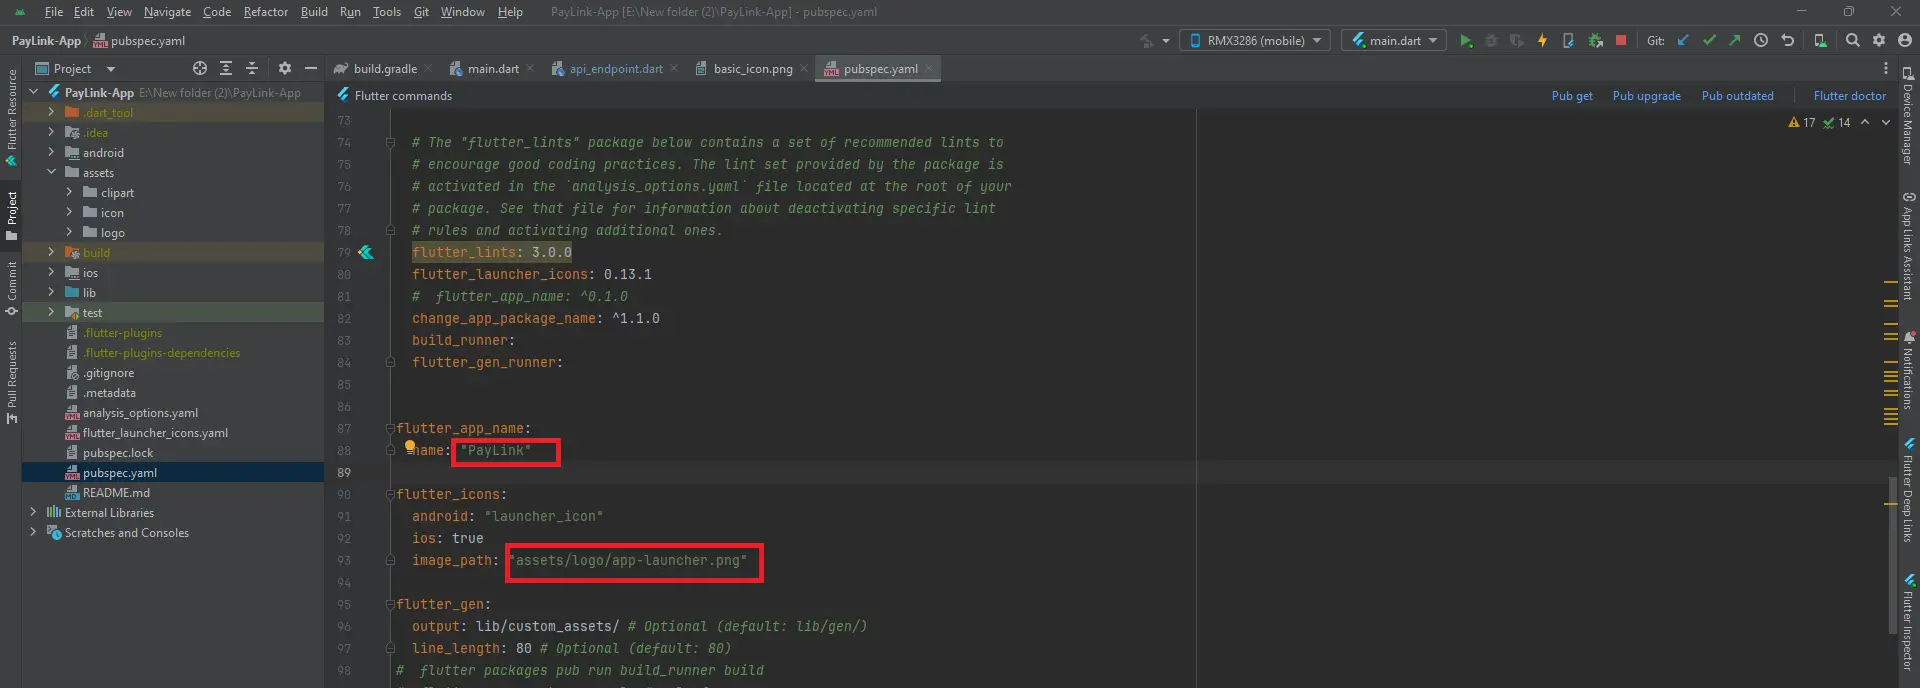Fold the flutter_icons block in editor
The width and height of the screenshot is (1920, 688).
click(390, 495)
